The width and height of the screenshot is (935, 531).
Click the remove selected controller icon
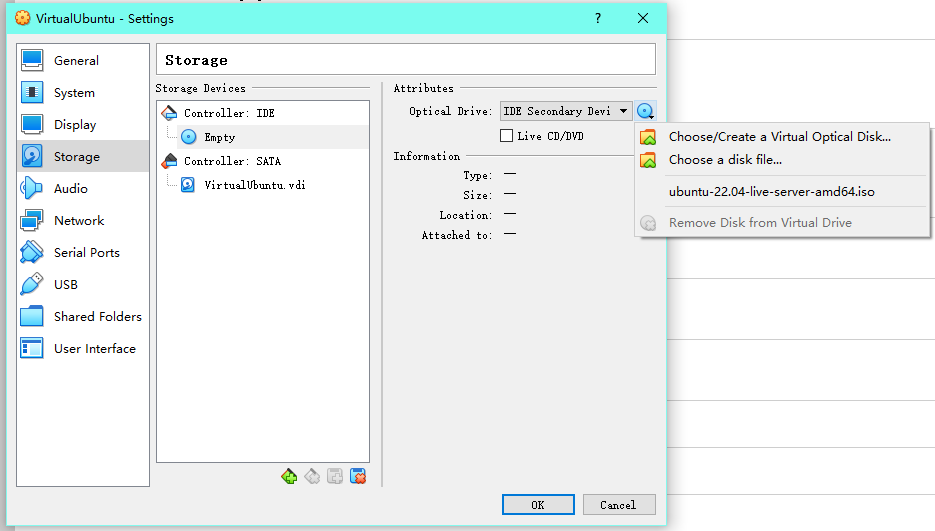click(x=312, y=476)
